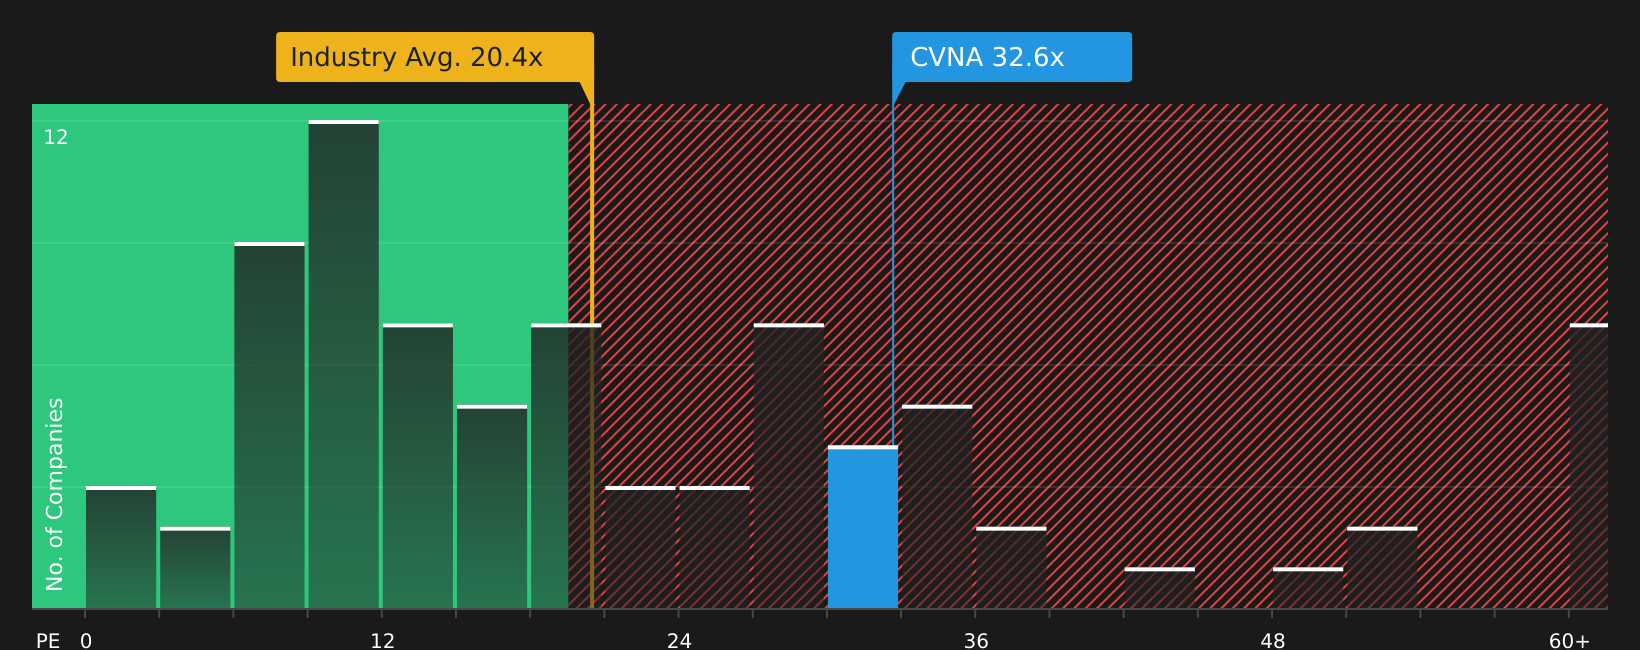The width and height of the screenshot is (1640, 650).
Task: Click the CVNA 32.6x label
Action: [x=1012, y=57]
